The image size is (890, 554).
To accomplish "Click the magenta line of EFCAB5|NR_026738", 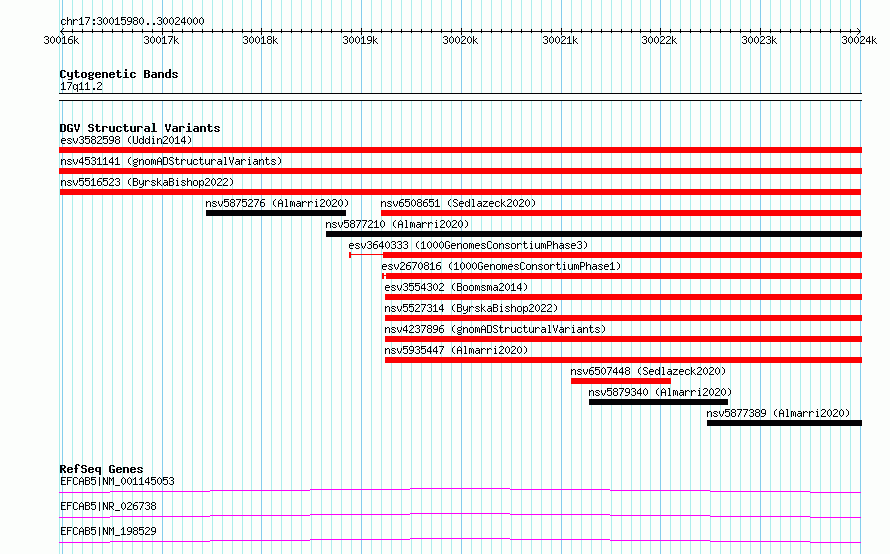I will pyautogui.click(x=460, y=514).
